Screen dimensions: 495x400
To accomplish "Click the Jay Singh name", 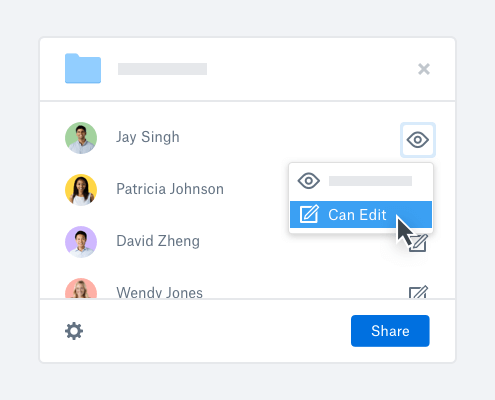I will coord(148,137).
